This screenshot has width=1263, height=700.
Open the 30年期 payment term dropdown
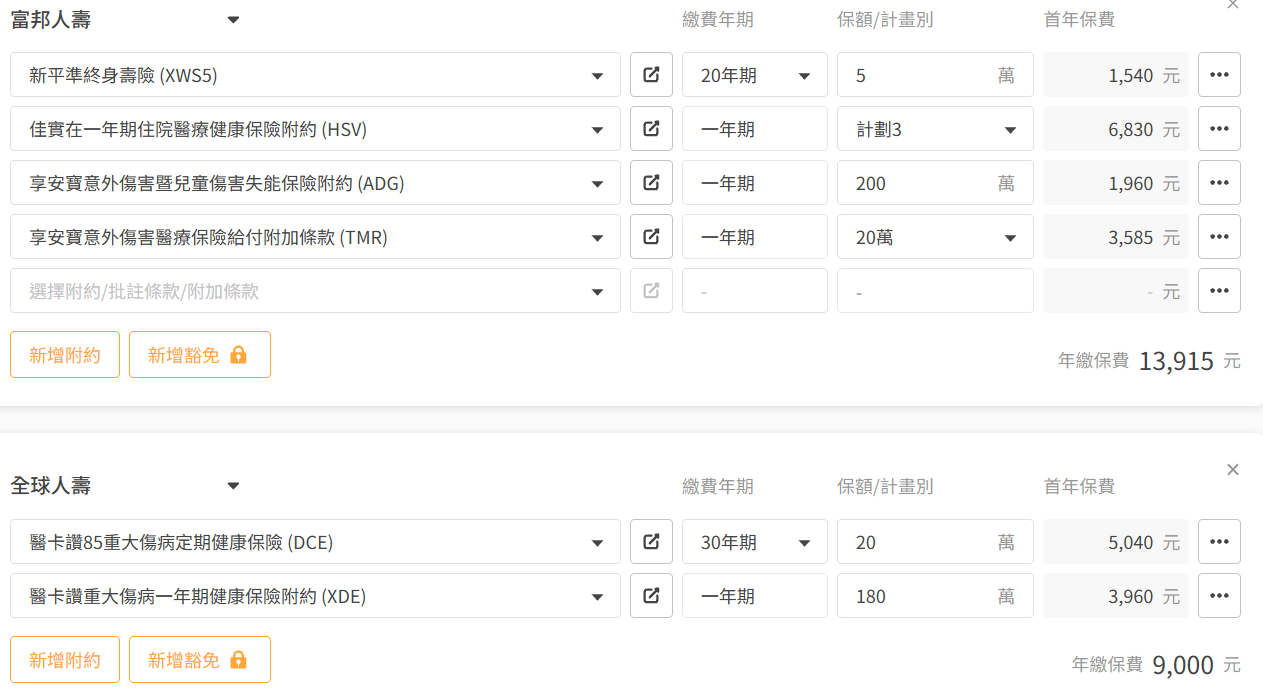coord(755,542)
